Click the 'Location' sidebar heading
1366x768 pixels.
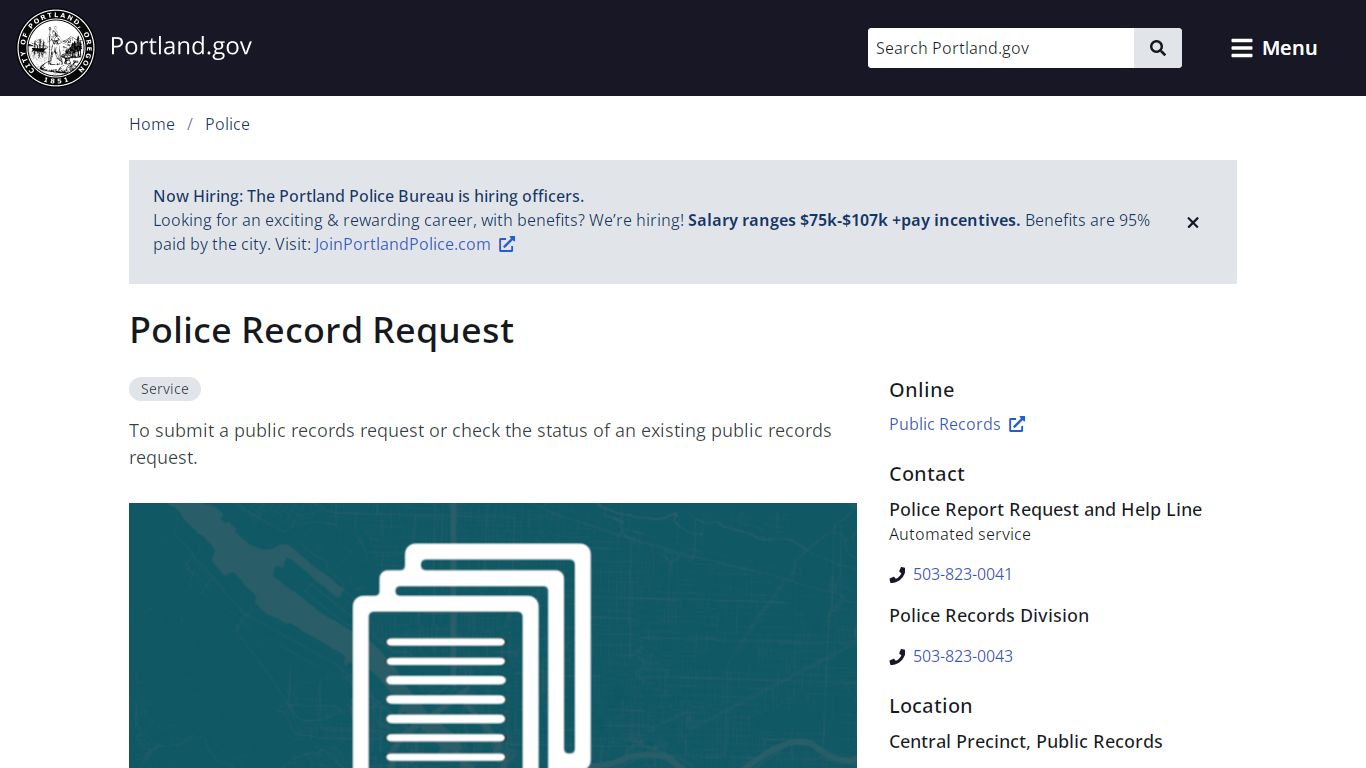[x=930, y=706]
